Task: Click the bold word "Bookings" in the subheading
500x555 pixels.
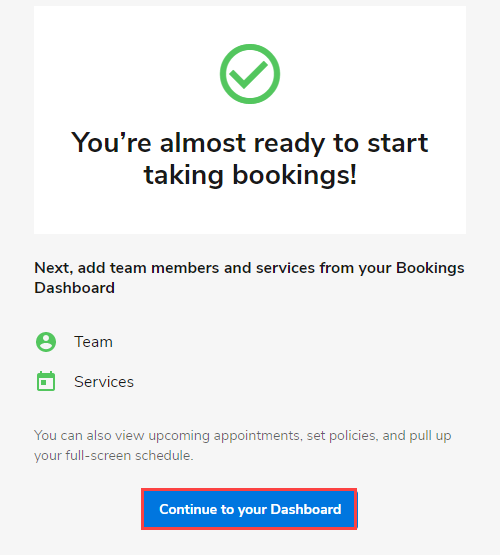Action: (x=430, y=268)
